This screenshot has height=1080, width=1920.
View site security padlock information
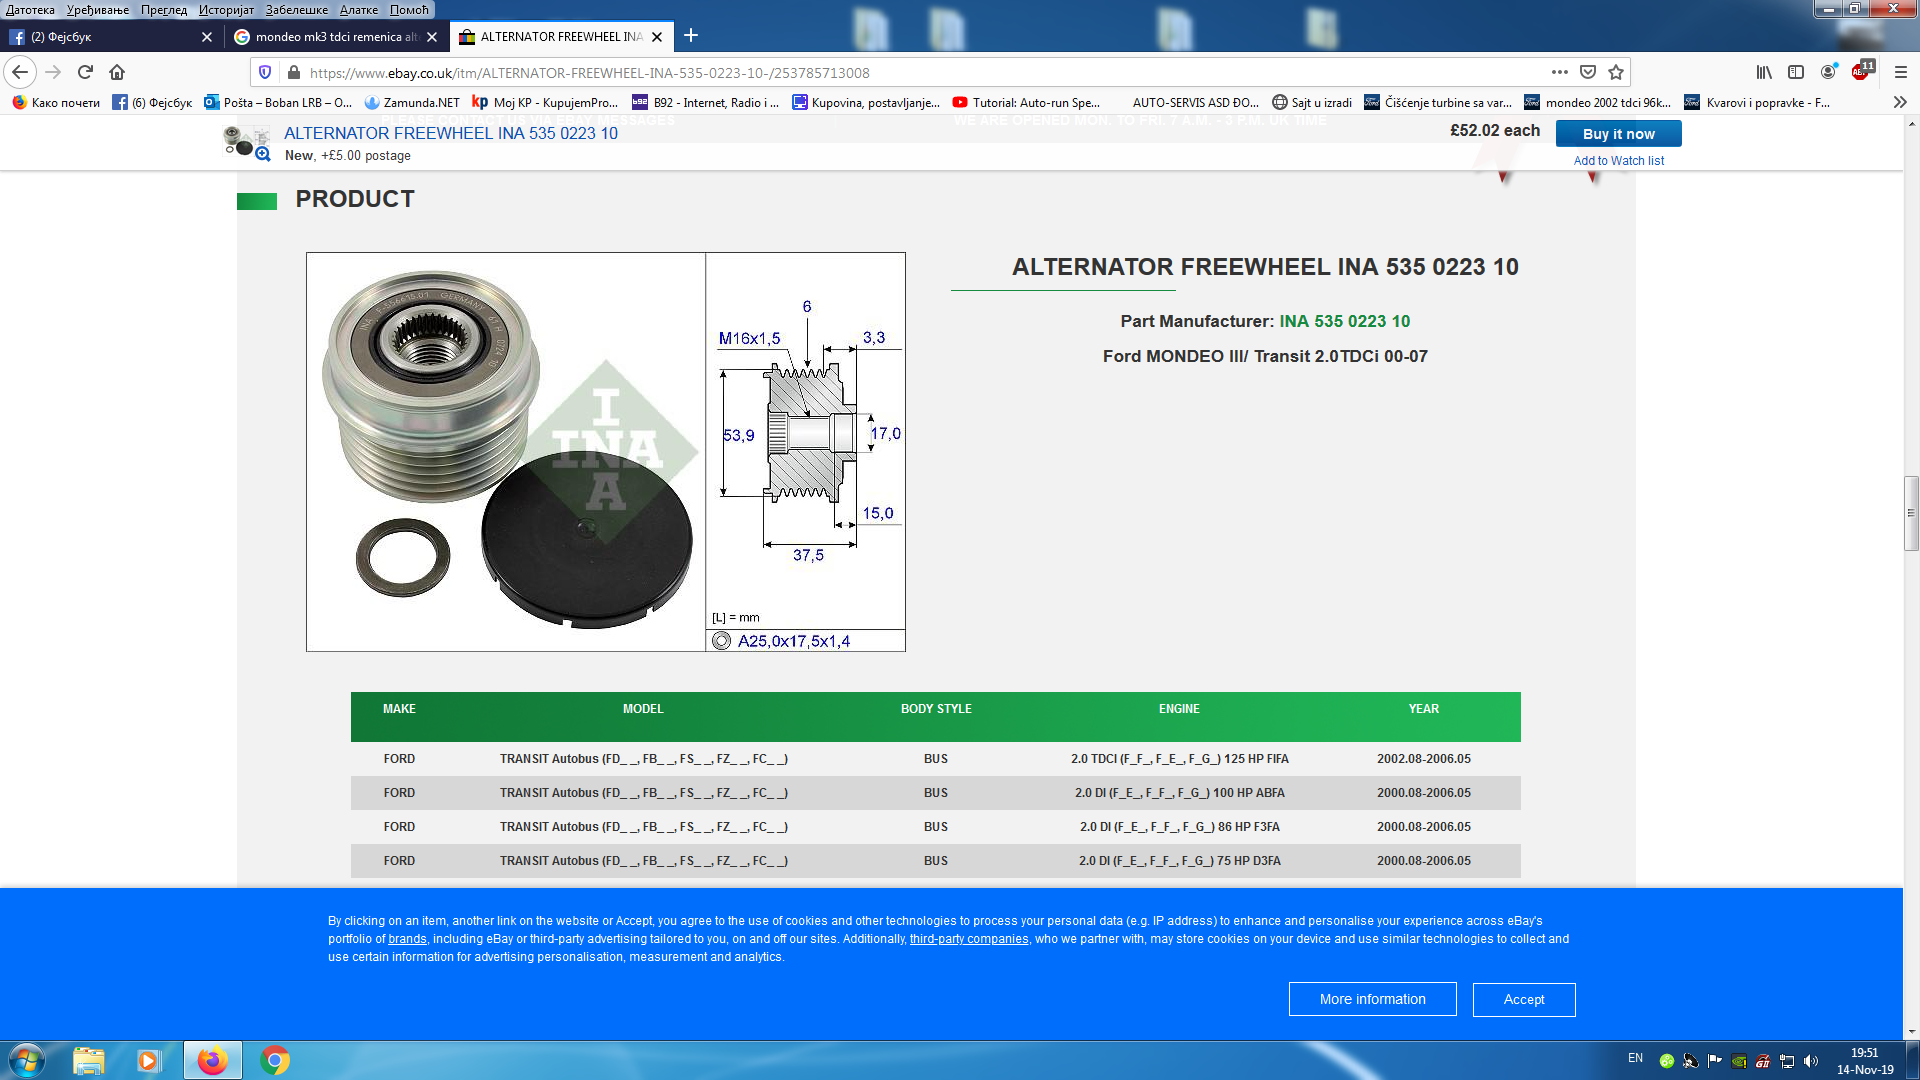tap(293, 72)
